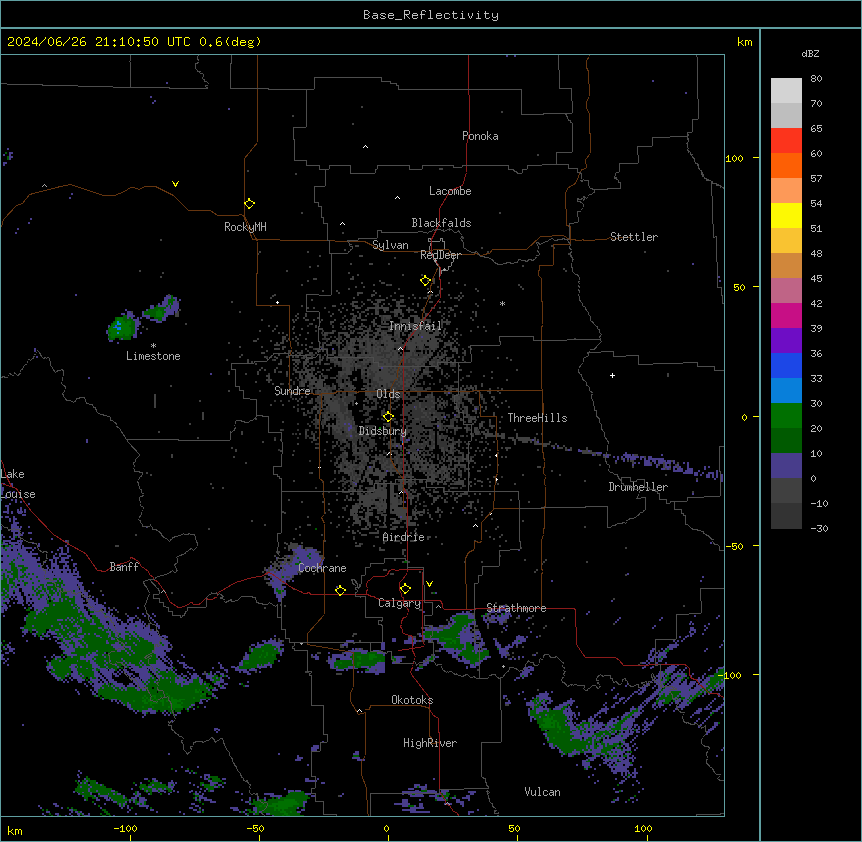Image resolution: width=862 pixels, height=842 pixels.
Task: Click the Okotoks label
Action: [x=412, y=700]
